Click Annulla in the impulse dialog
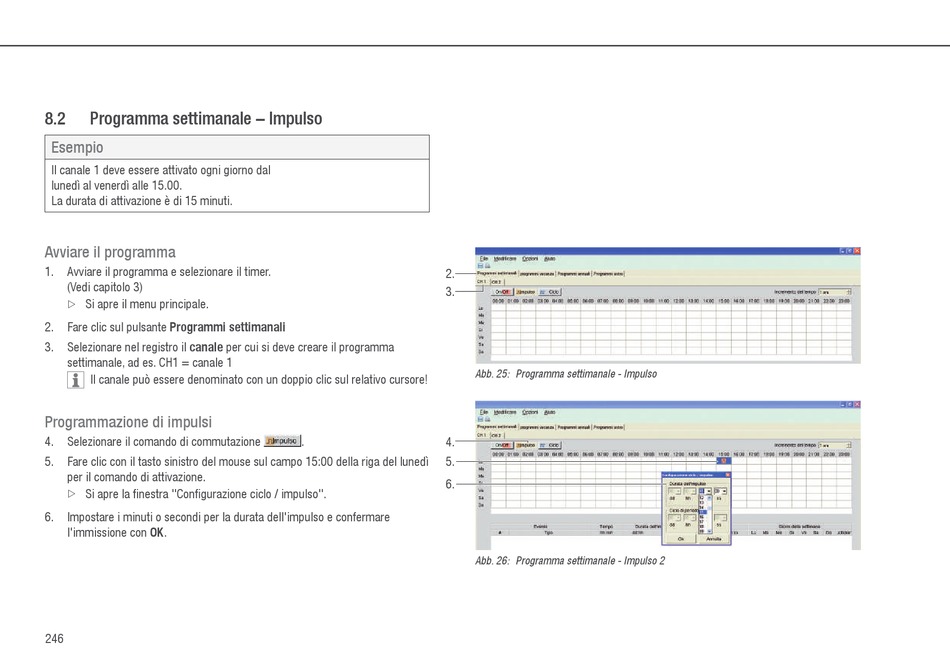The width and height of the screenshot is (950, 670). point(714,539)
